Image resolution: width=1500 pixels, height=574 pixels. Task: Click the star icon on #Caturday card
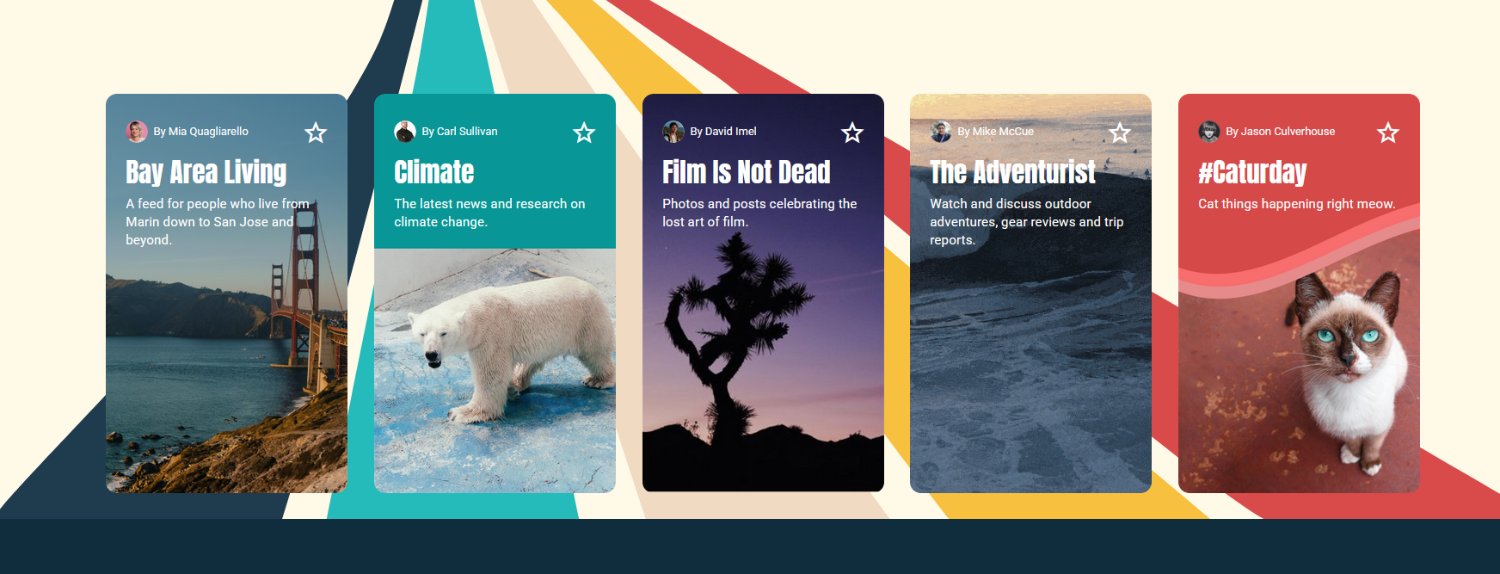click(x=1388, y=133)
